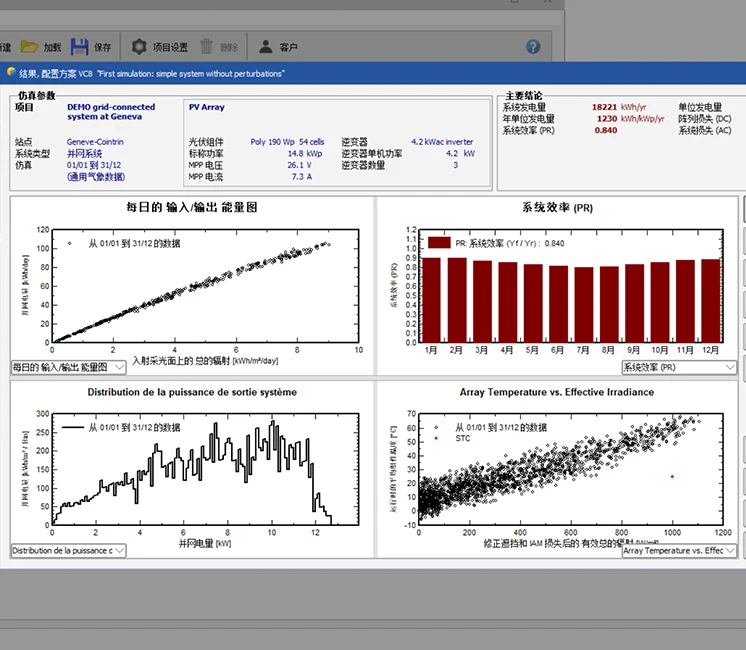This screenshot has height=650, width=746.
Task: Click the 1月 bar in the PR chart
Action: pos(432,300)
